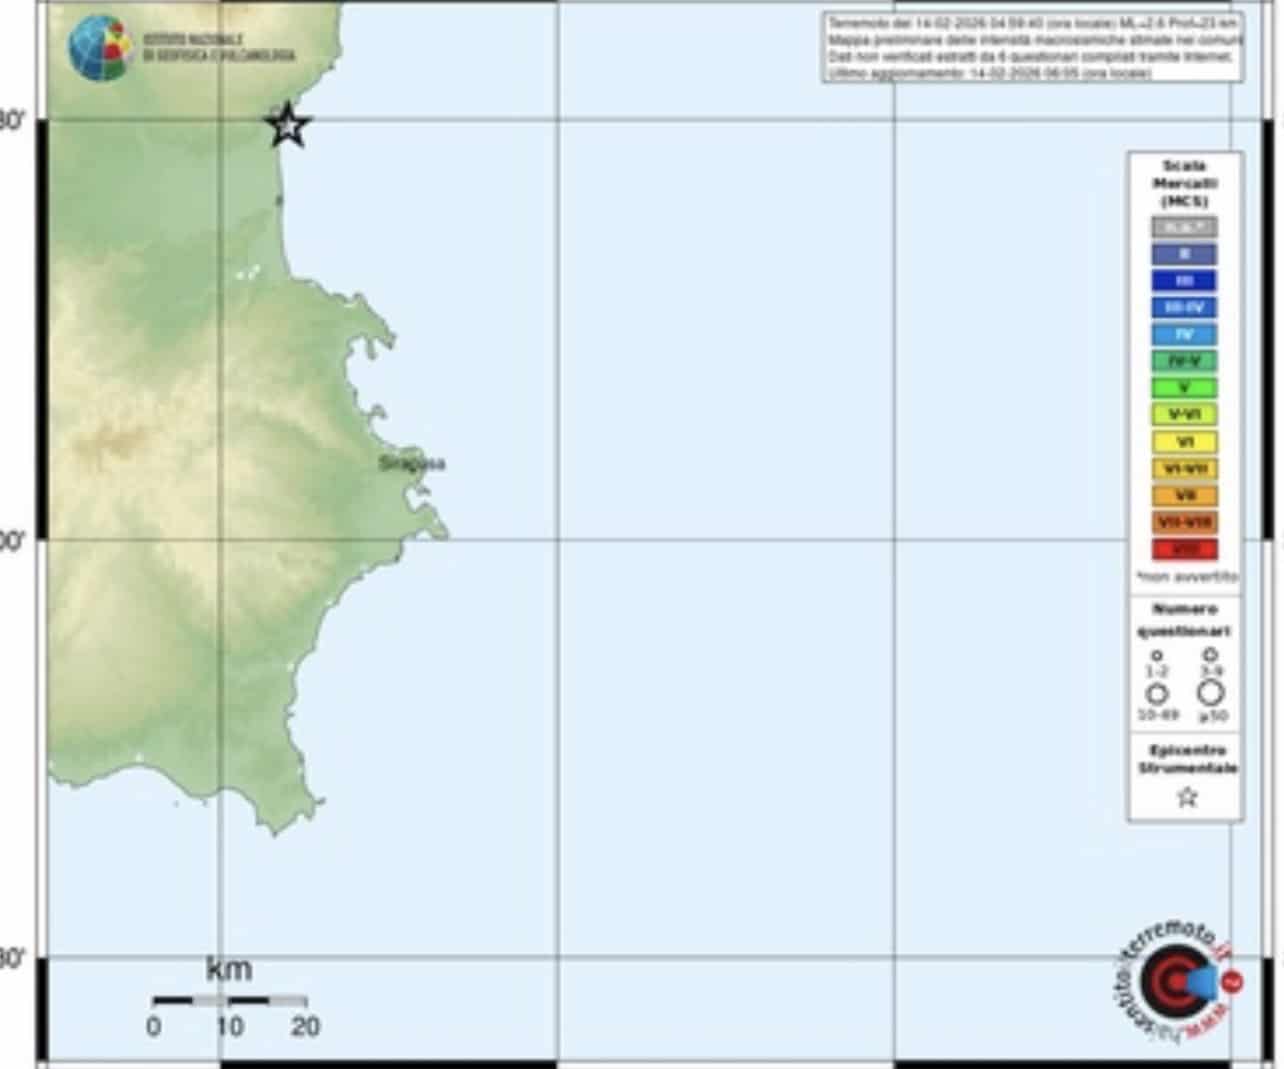Select the 3-9 questionnaires circle symbol
Screen dimensions: 1284x1069
click(1210, 655)
